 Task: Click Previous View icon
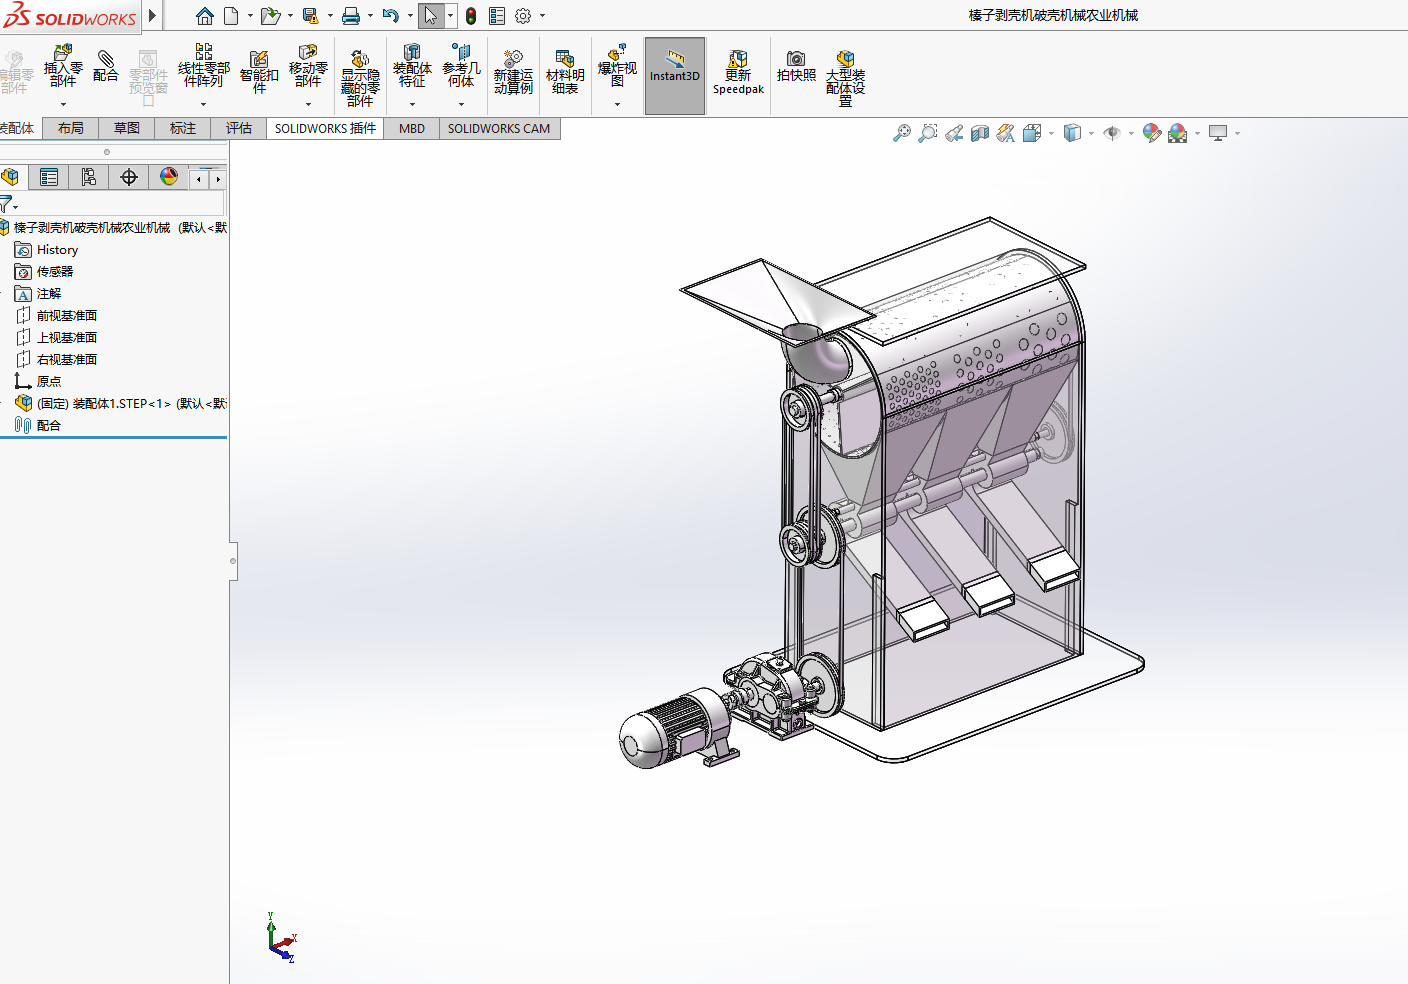954,133
